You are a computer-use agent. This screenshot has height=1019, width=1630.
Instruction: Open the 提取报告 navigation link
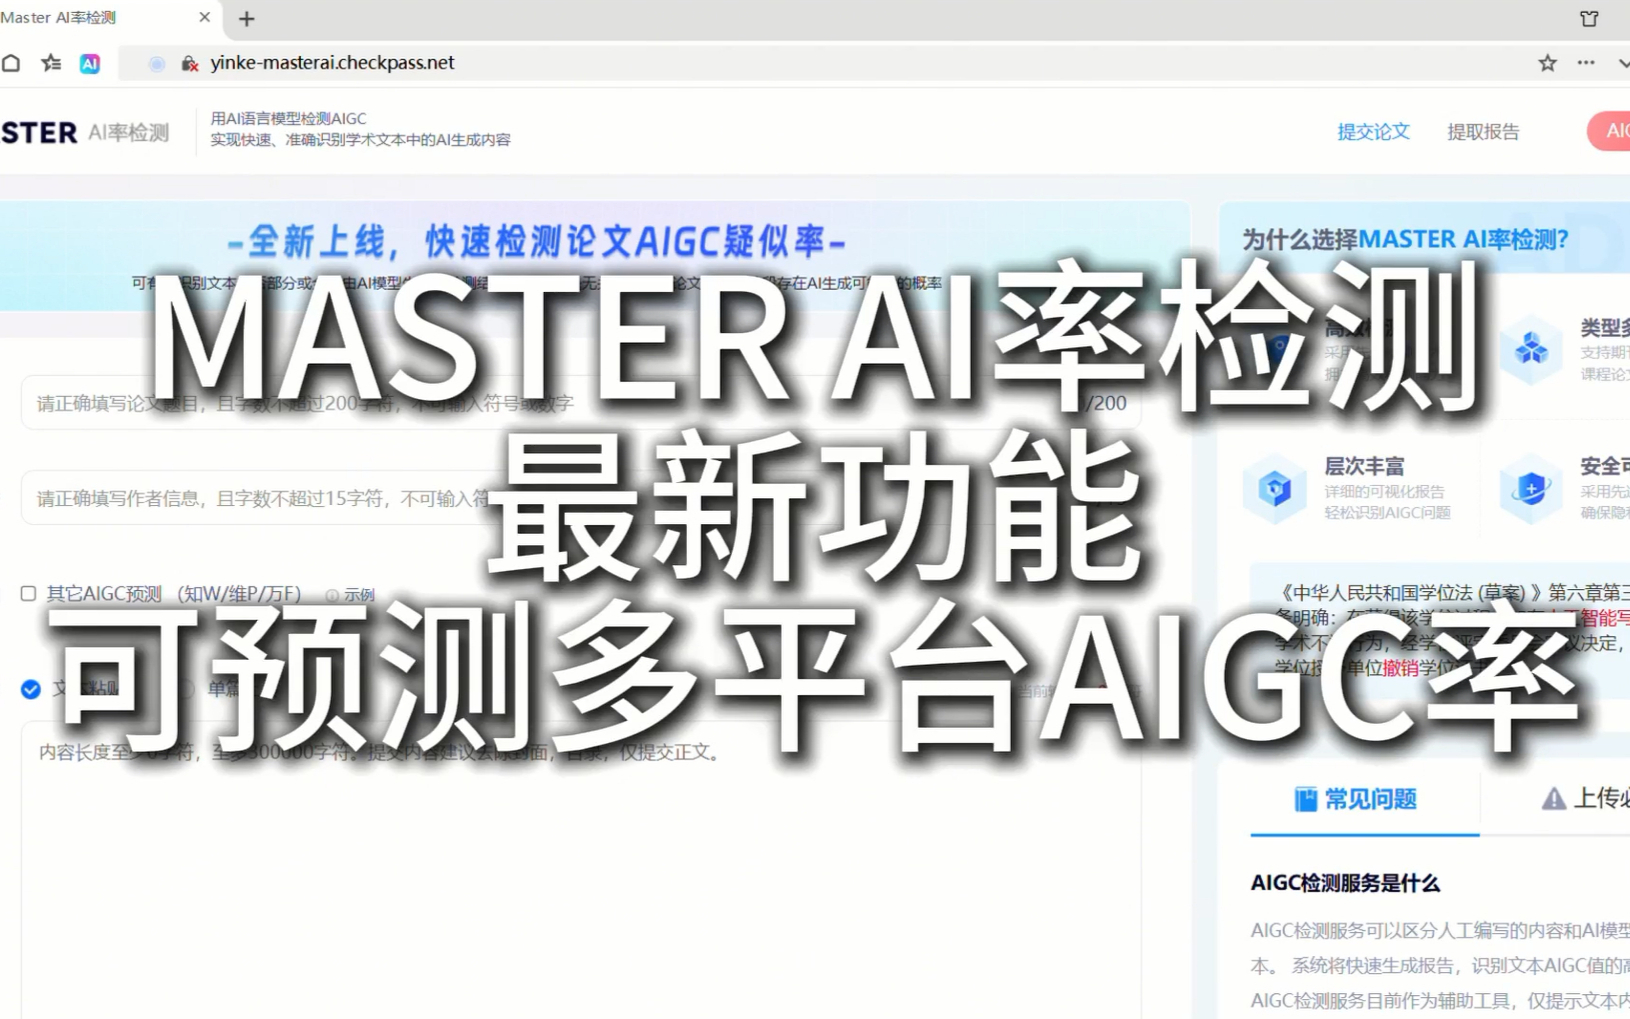1483,132
